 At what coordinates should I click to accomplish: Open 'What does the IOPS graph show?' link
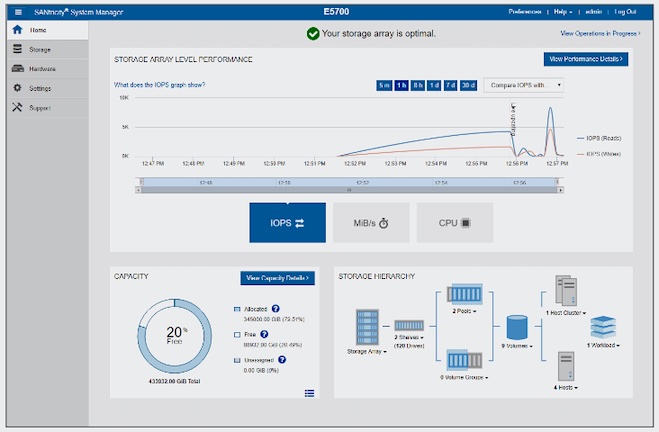(x=160, y=86)
